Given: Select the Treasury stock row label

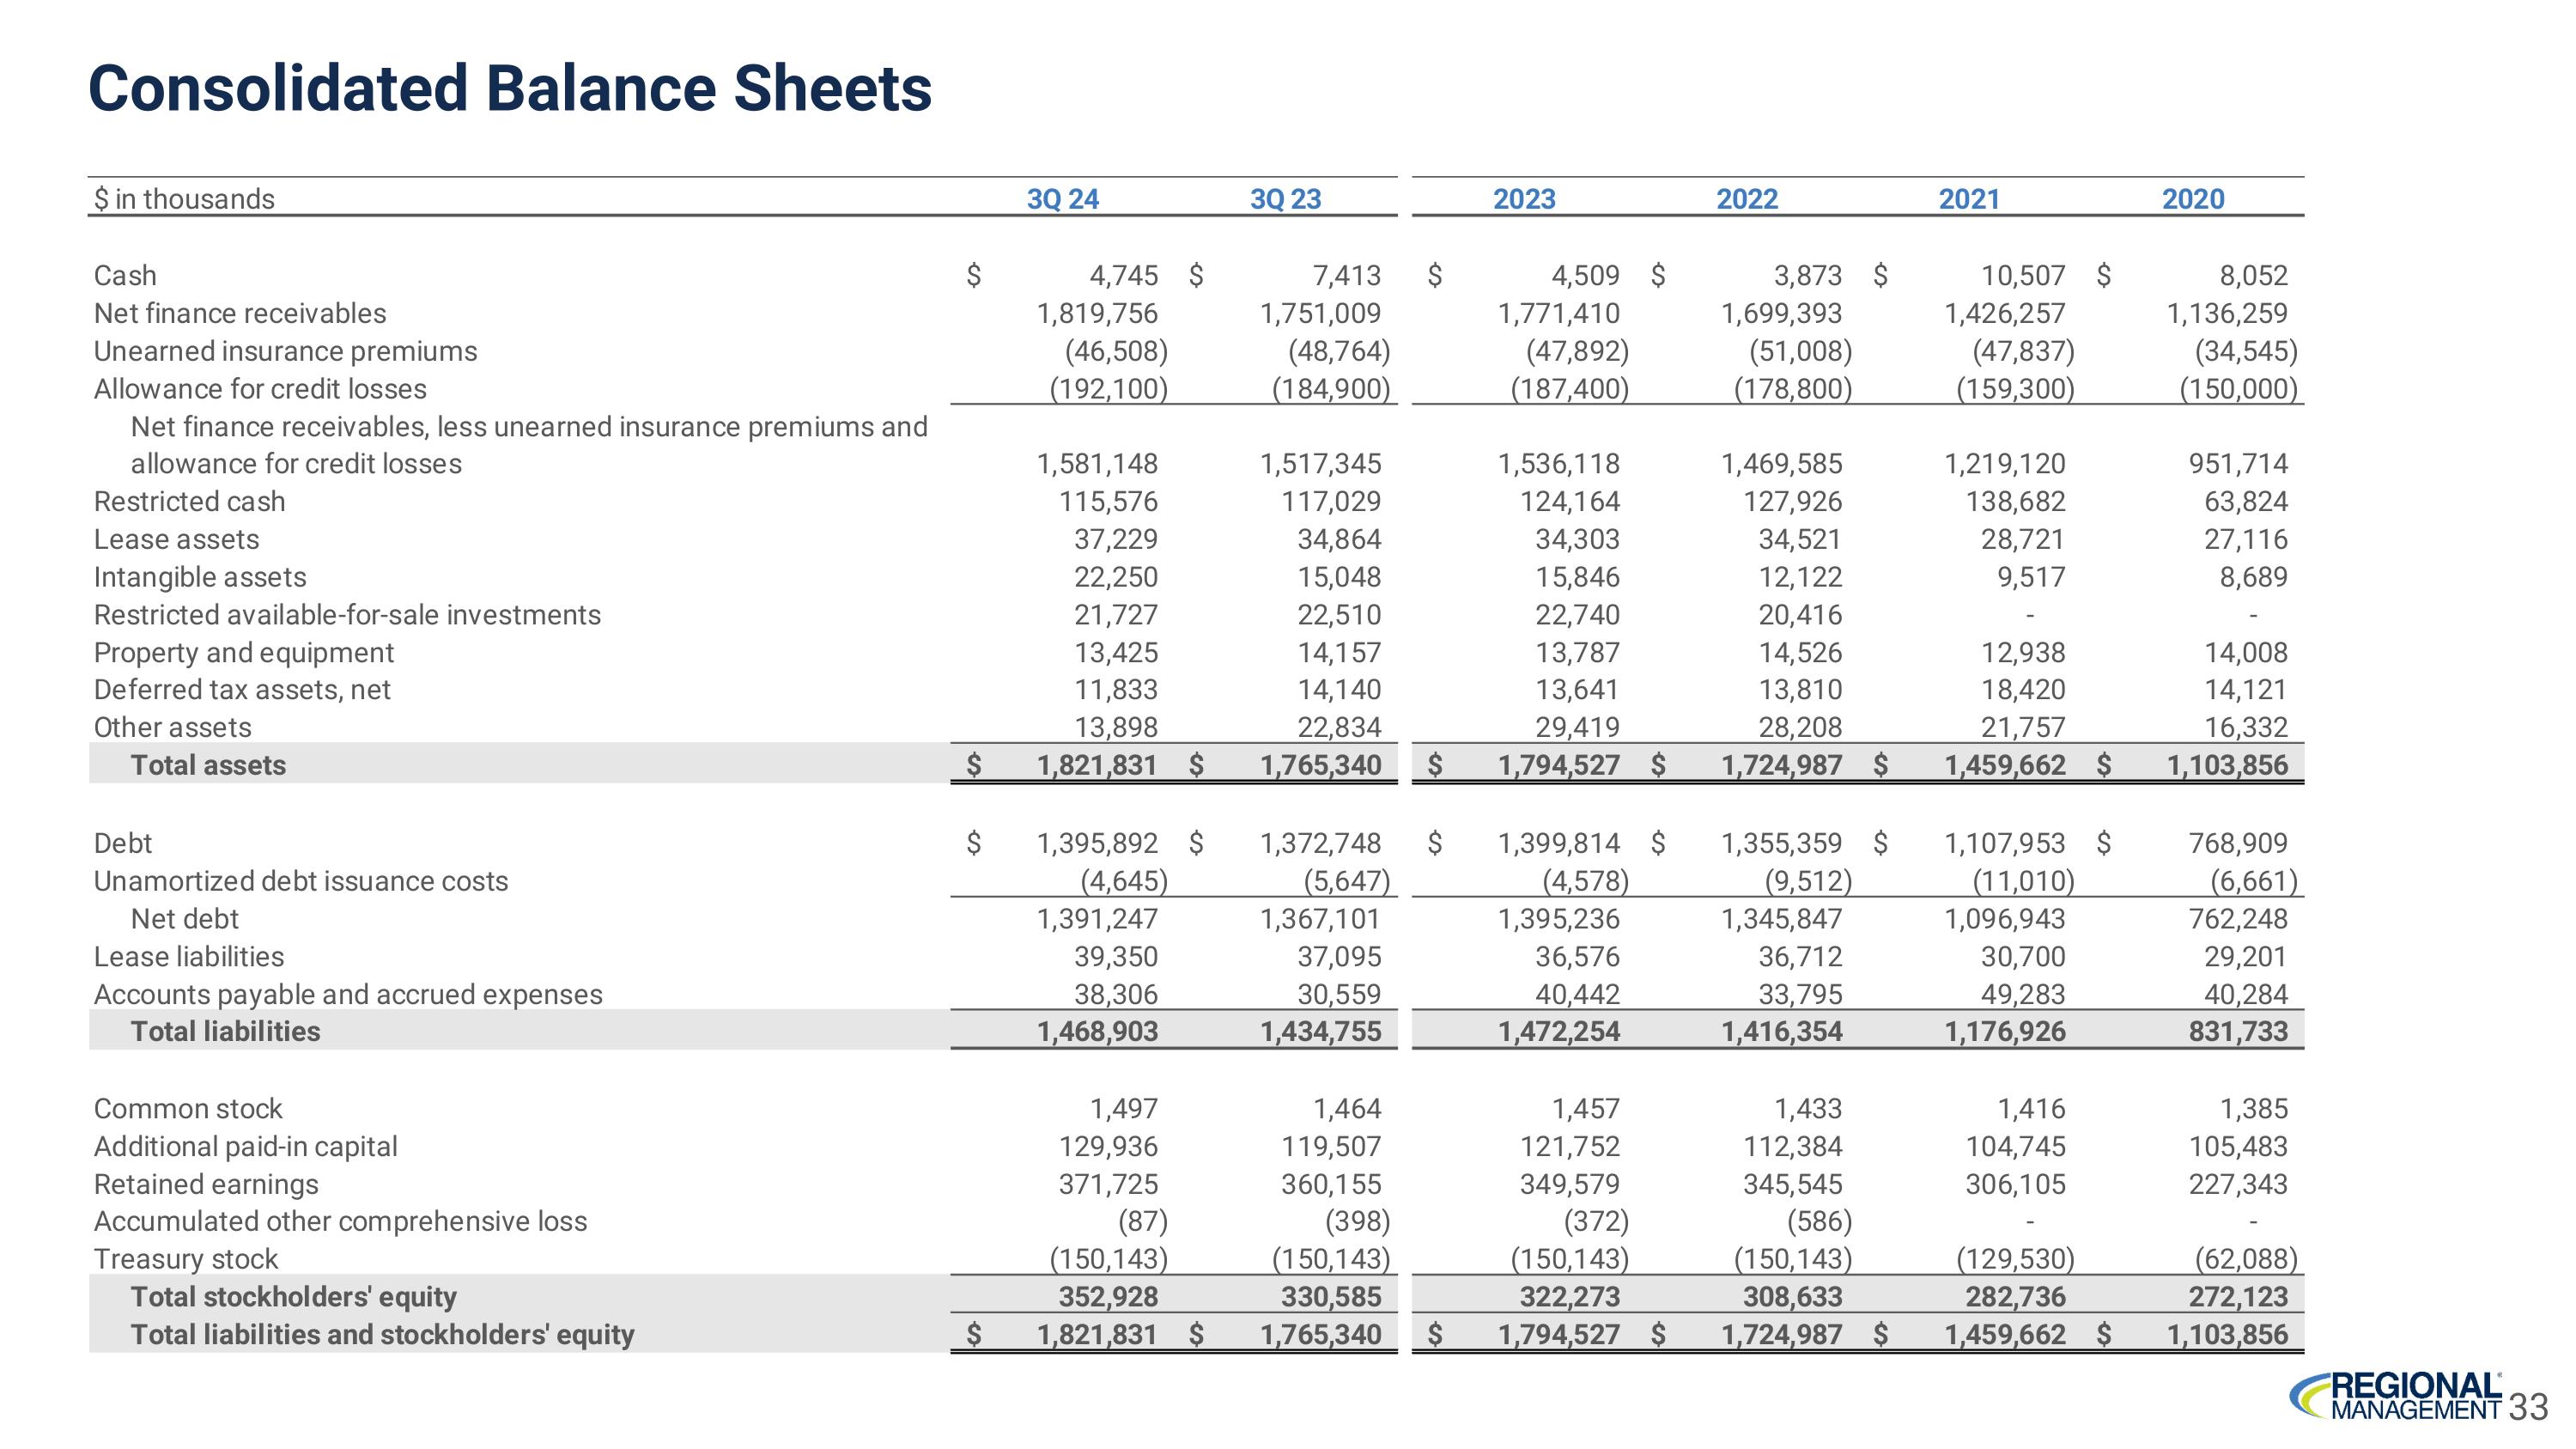Looking at the screenshot, I should pyautogui.click(x=186, y=1259).
